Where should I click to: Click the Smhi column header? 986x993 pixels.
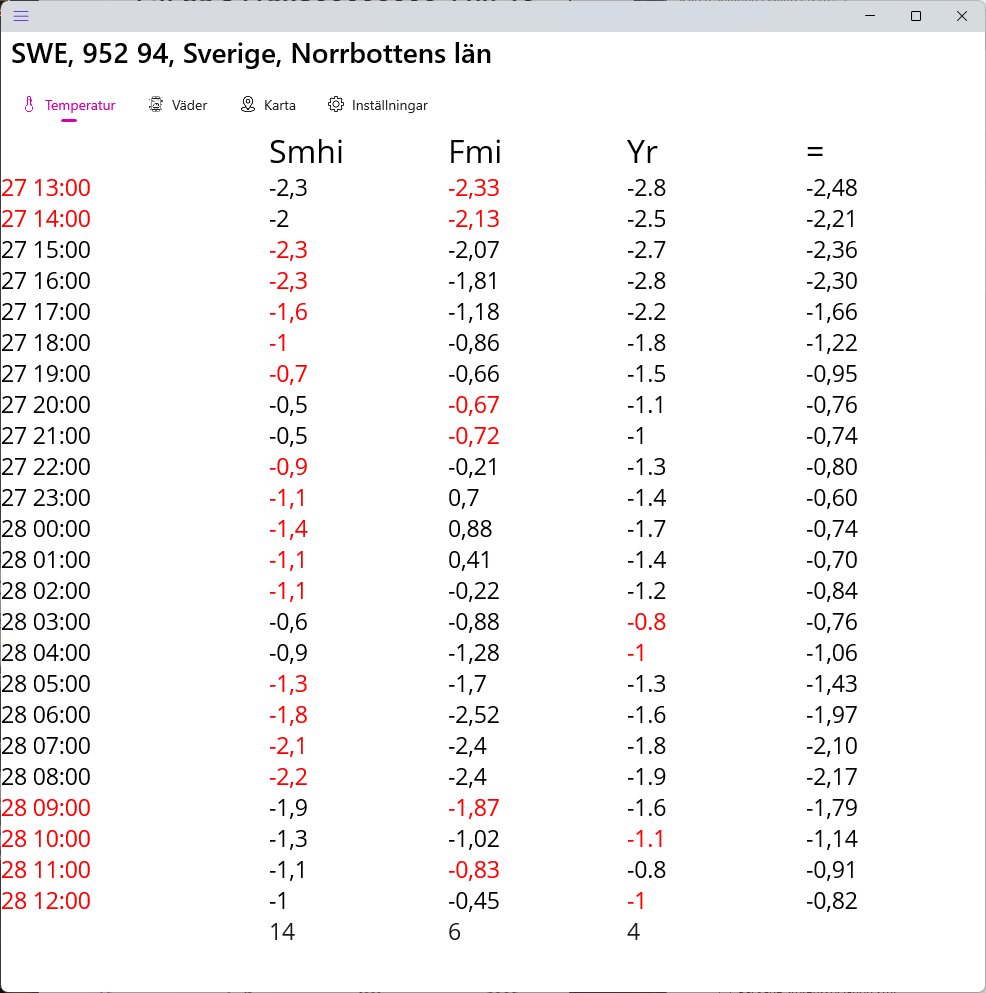(x=306, y=152)
